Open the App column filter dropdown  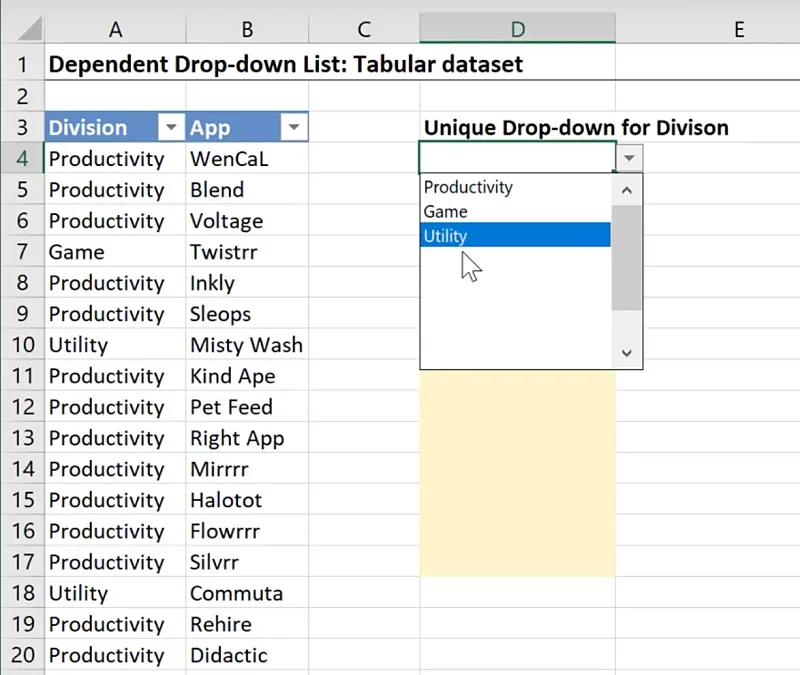[x=294, y=128]
